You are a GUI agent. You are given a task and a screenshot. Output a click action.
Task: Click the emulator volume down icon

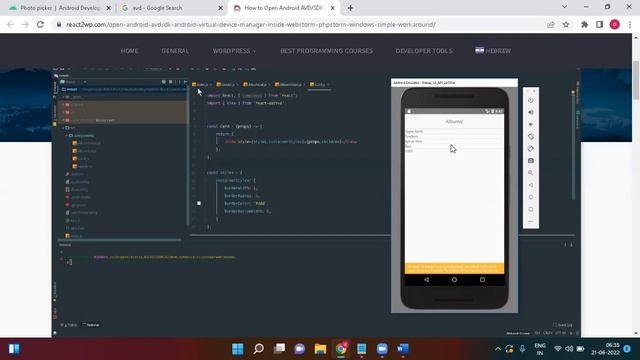click(x=531, y=124)
